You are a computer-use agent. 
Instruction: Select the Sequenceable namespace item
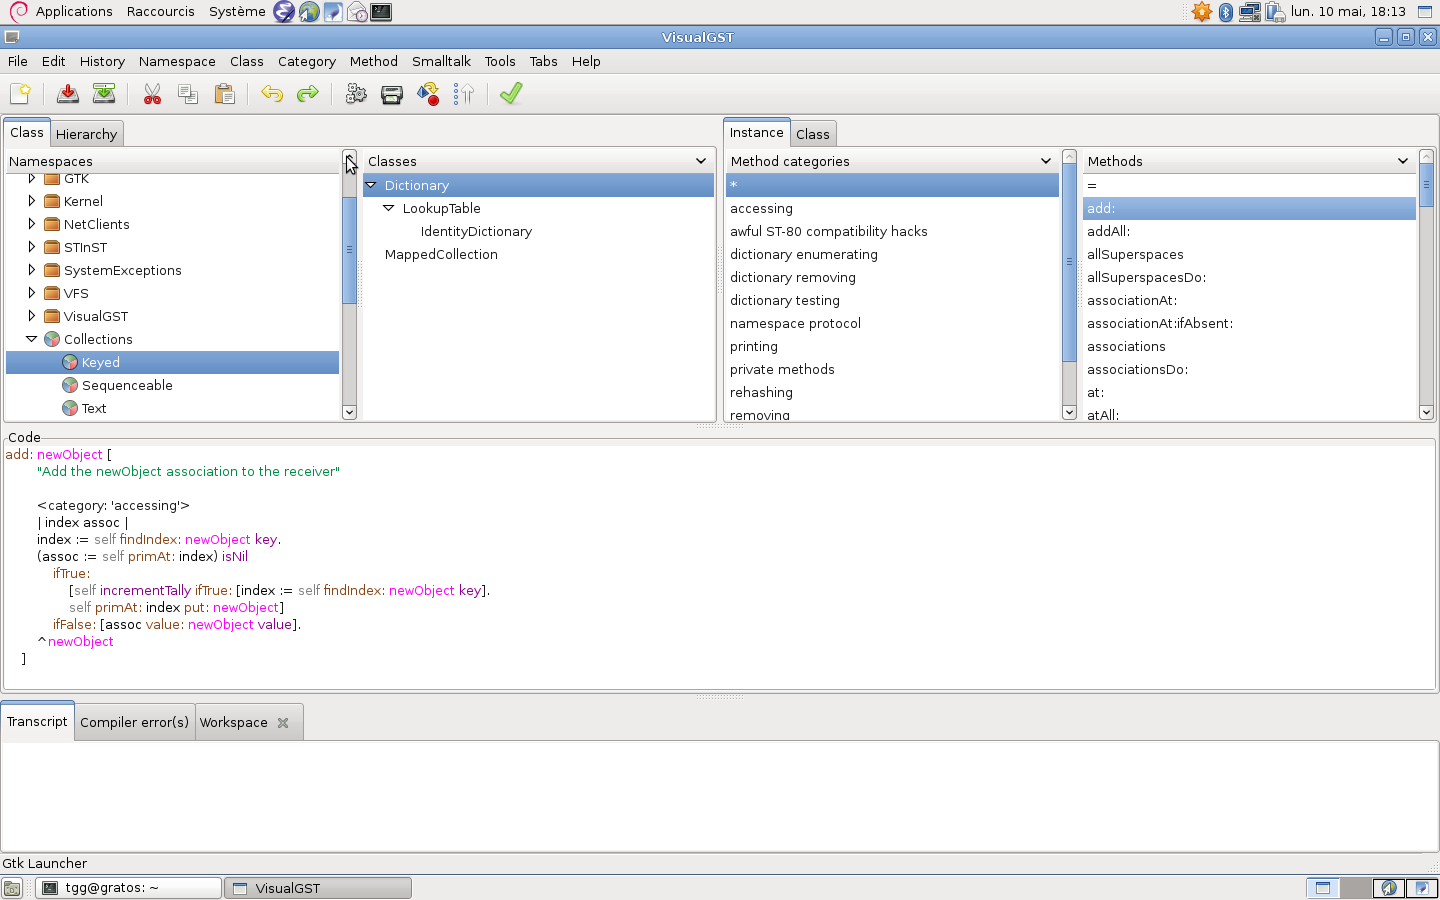(x=127, y=385)
